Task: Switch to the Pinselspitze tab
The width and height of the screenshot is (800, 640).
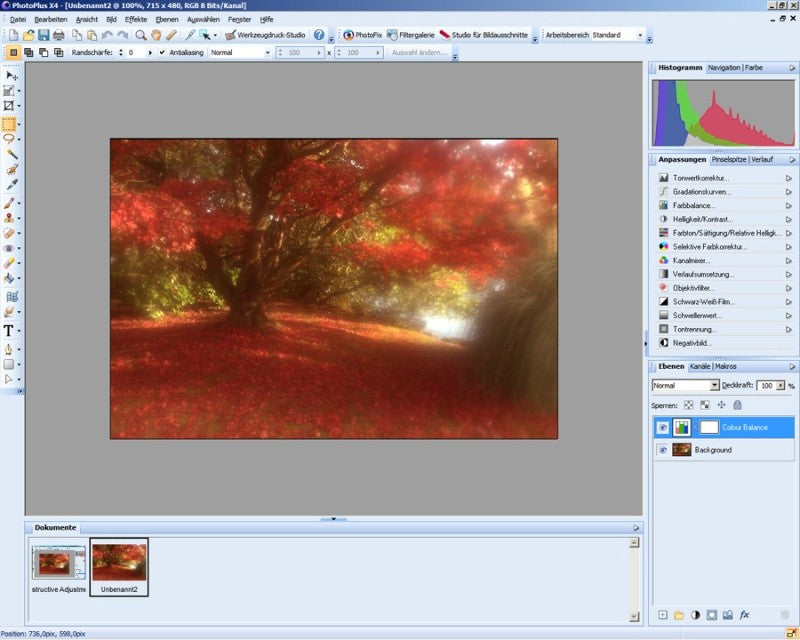Action: pos(729,160)
